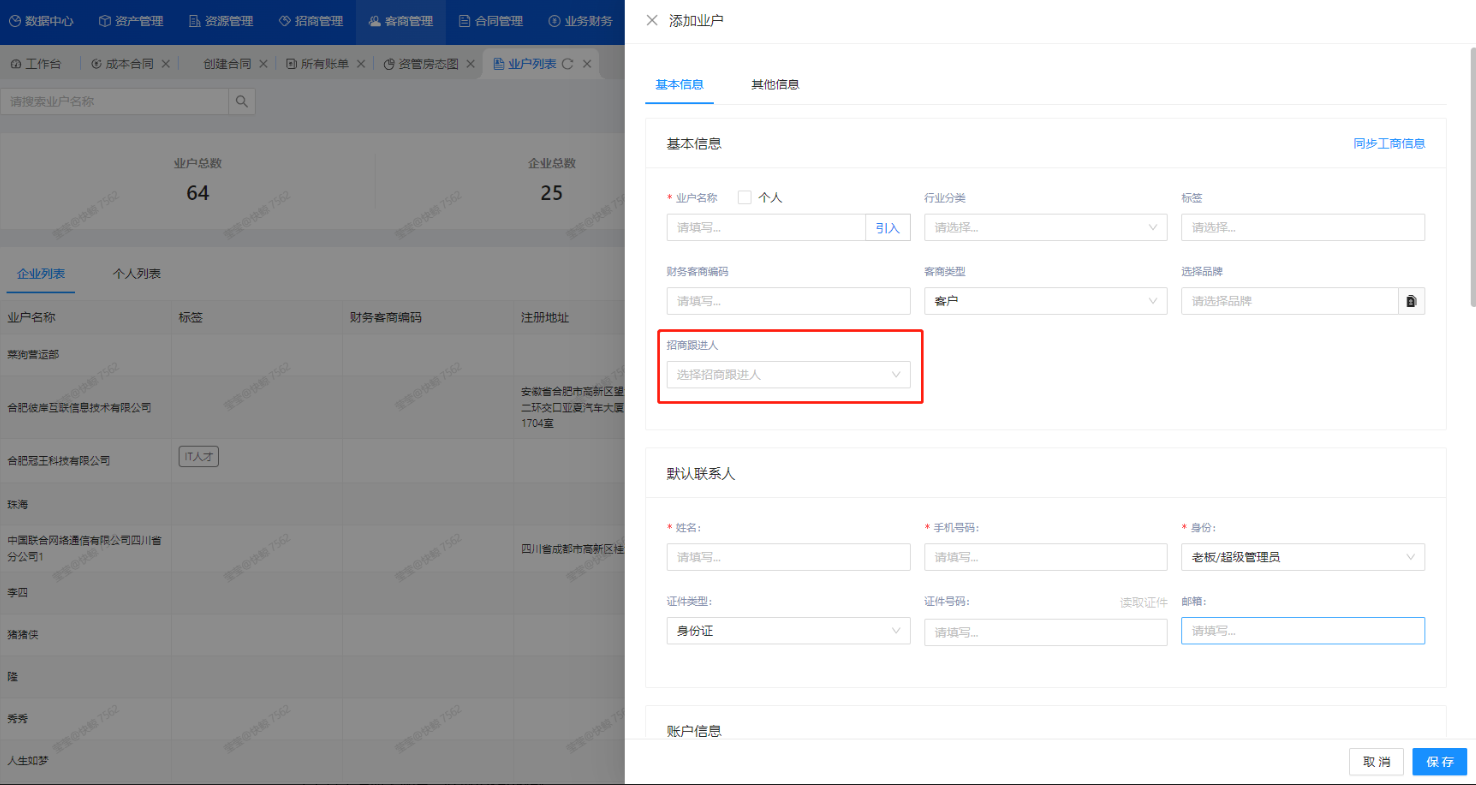Screen dimensions: 1476x785
Task: Open 招商管理 in the top navigation
Action: point(311,21)
